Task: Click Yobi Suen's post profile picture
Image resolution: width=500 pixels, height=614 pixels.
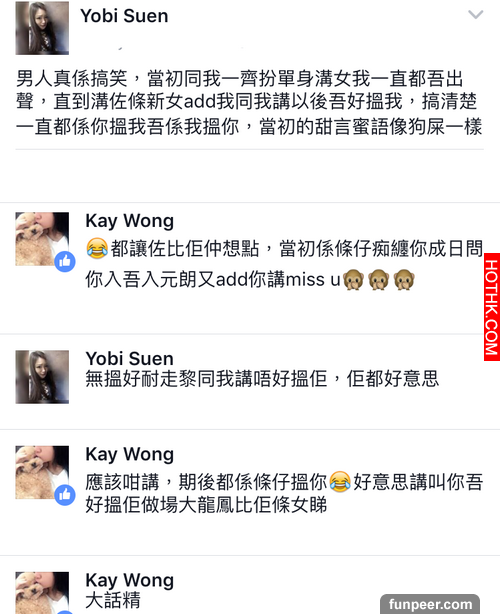Action: point(42,28)
